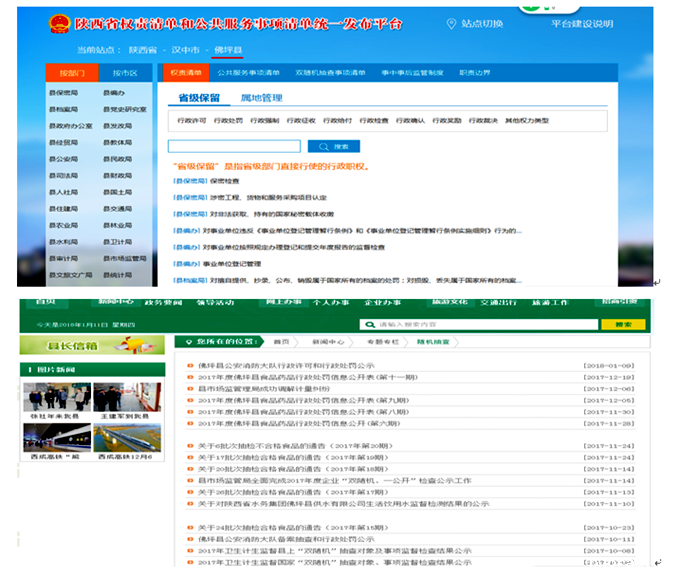The image size is (680, 579).
Task: Select the 属地管理 tab
Action: [261, 98]
